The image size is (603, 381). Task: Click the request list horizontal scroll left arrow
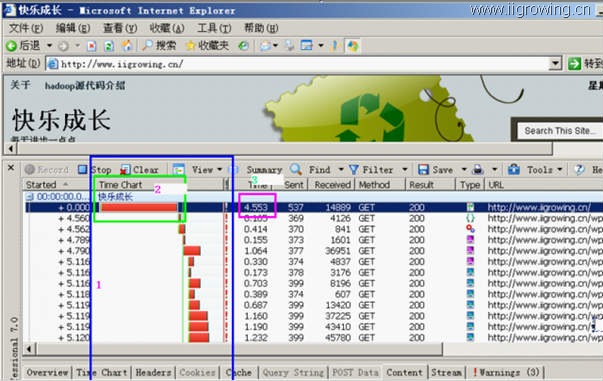point(29,349)
